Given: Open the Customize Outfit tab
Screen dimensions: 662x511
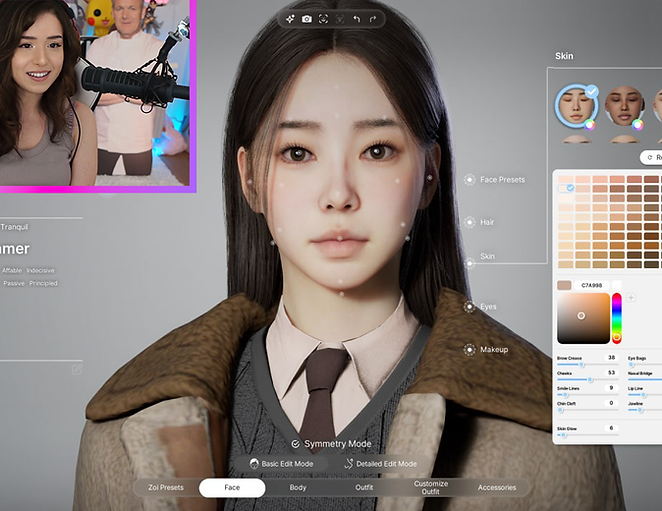Looking at the screenshot, I should (x=431, y=487).
